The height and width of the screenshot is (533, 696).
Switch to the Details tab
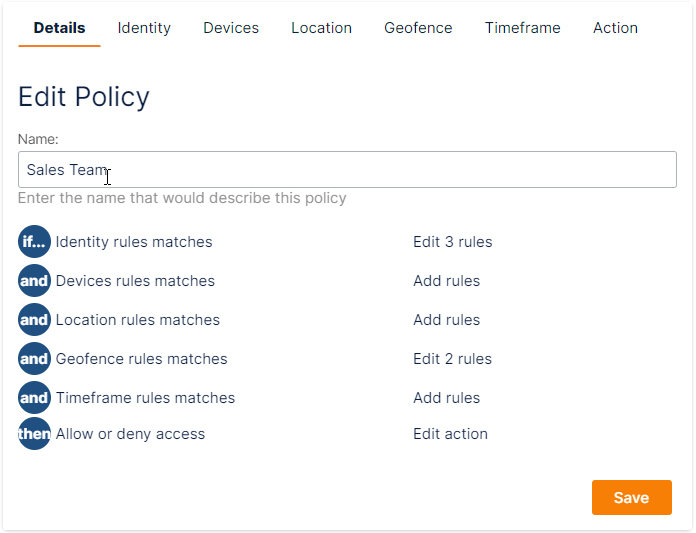pos(59,28)
